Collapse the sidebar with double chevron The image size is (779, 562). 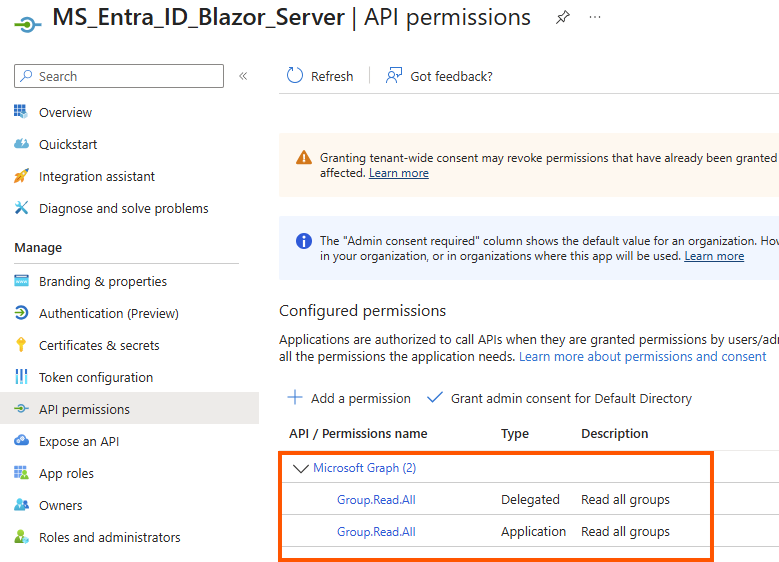(x=243, y=76)
